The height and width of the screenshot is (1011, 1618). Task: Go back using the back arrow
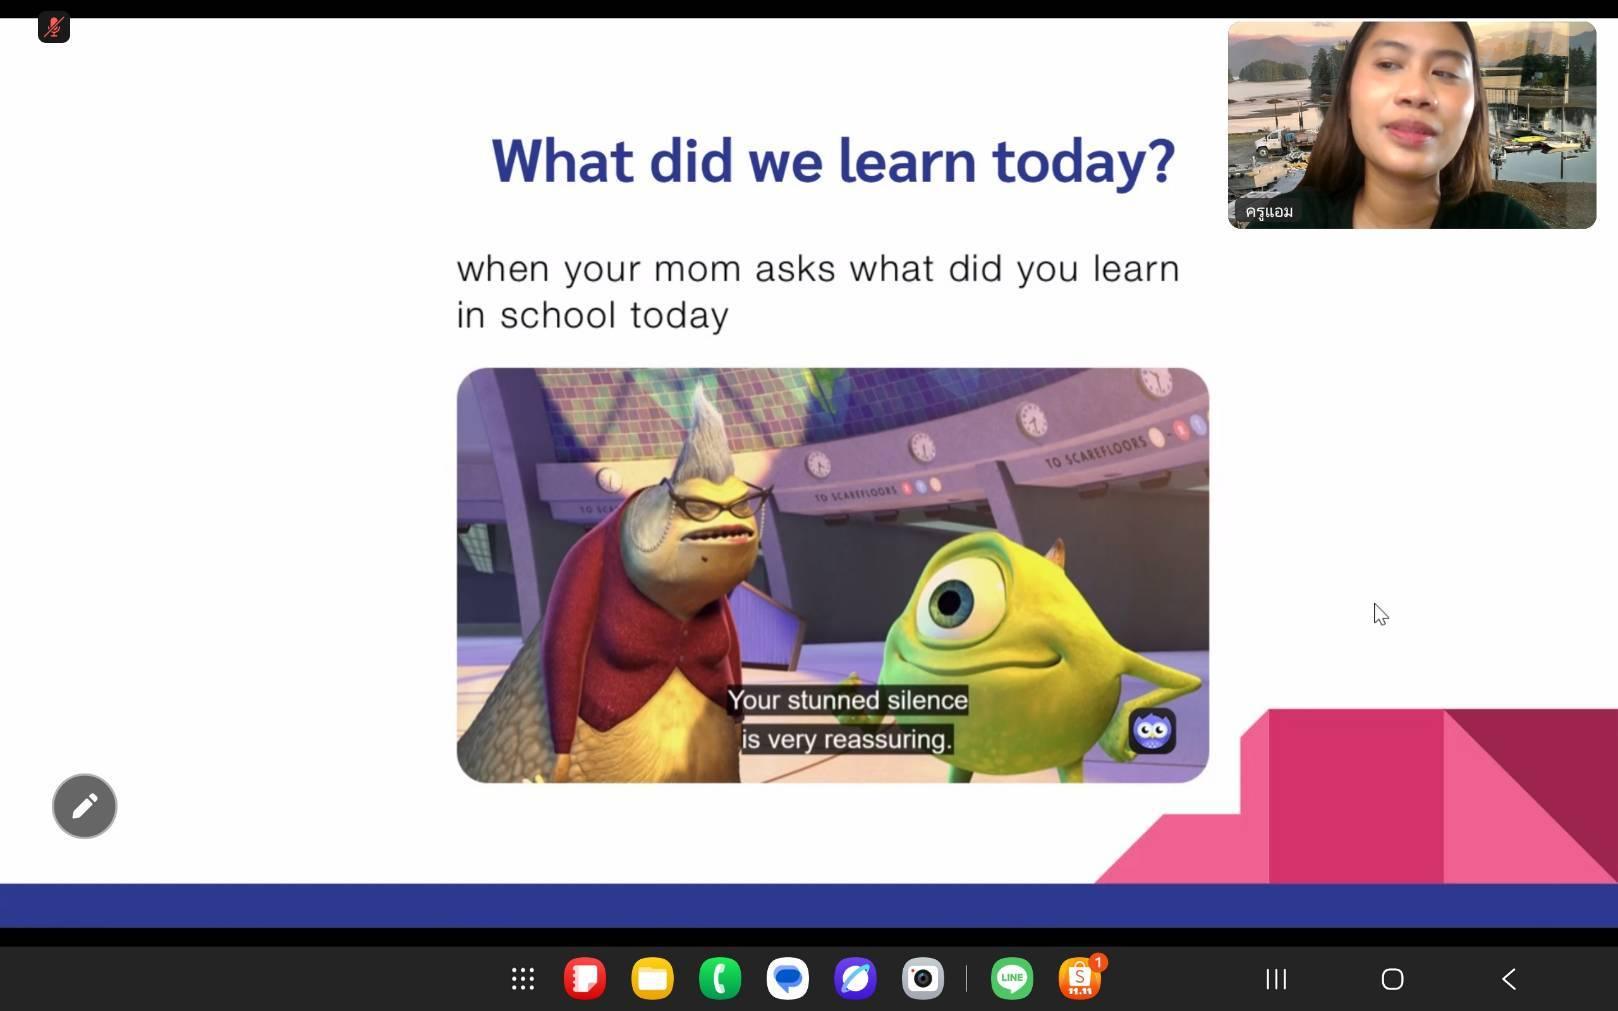[x=1509, y=979]
